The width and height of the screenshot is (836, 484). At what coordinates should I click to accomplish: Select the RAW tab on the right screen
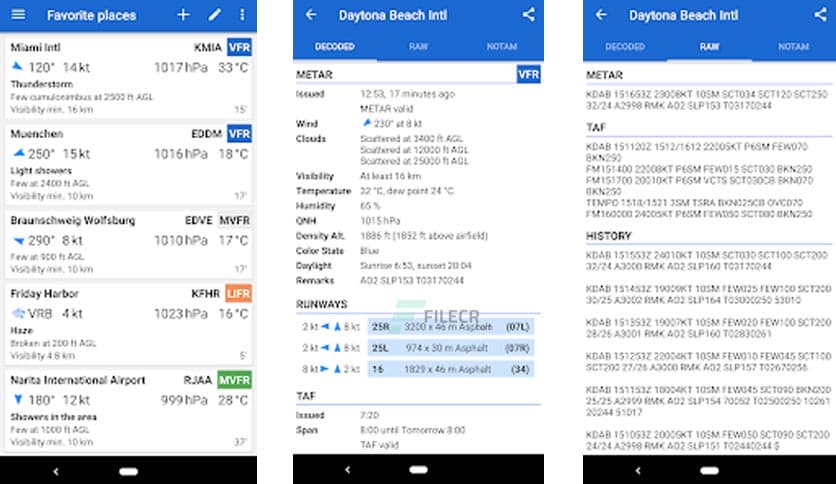tap(709, 46)
